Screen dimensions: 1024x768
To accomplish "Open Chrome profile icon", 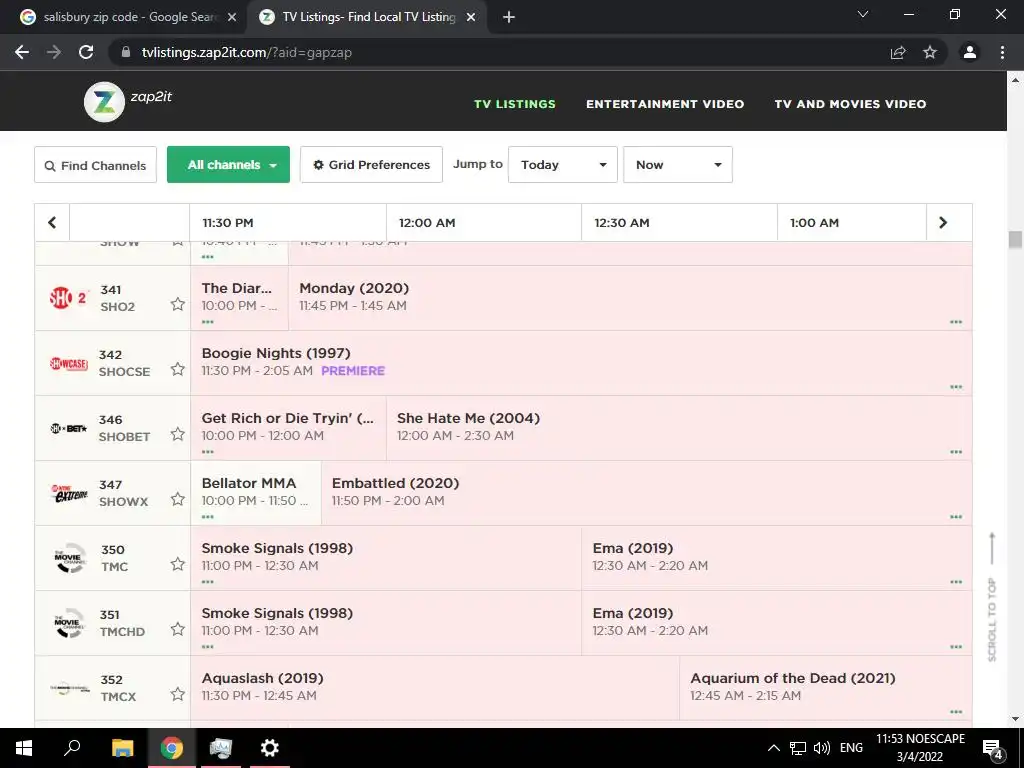I will [970, 52].
